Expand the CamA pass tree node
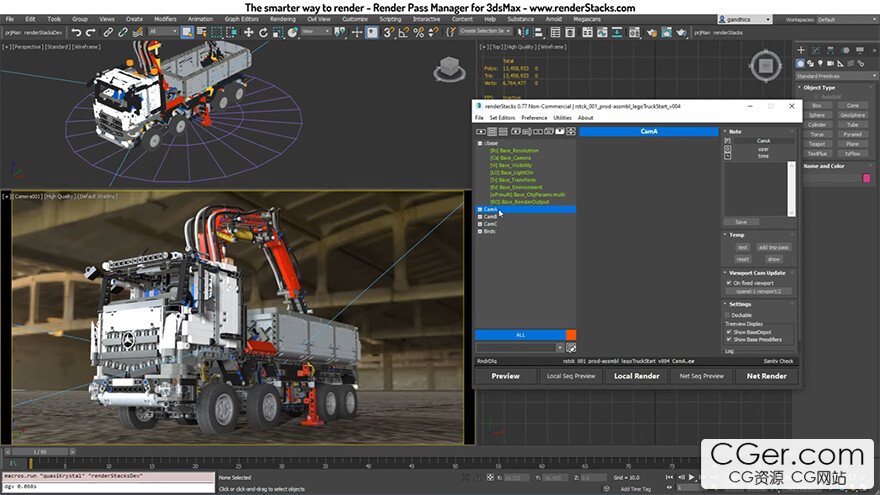Screen dimensions: 880x495 coord(480,209)
